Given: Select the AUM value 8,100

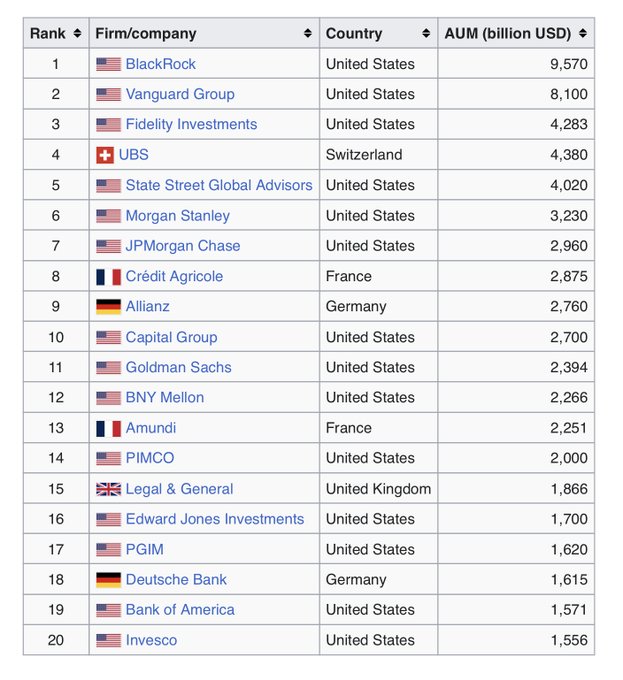Looking at the screenshot, I should click(568, 94).
